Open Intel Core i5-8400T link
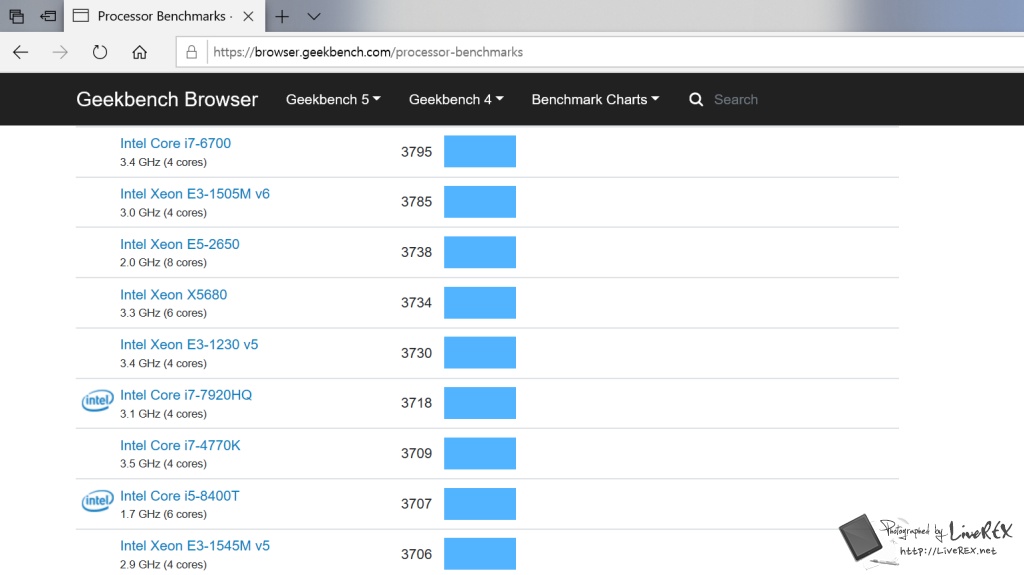Viewport: 1024px width, 575px height. point(180,495)
